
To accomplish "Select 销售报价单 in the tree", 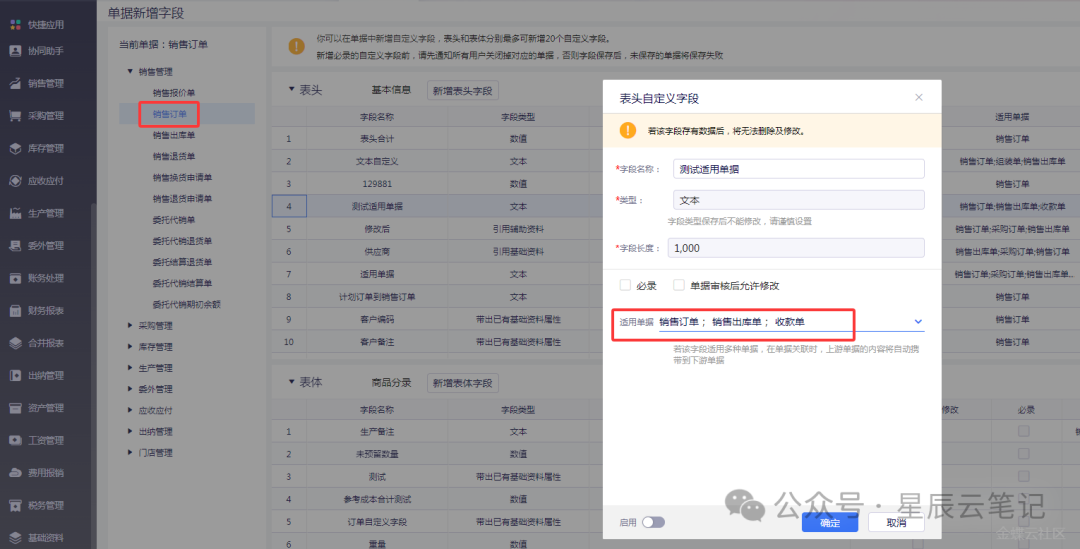I will pyautogui.click(x=174, y=92).
